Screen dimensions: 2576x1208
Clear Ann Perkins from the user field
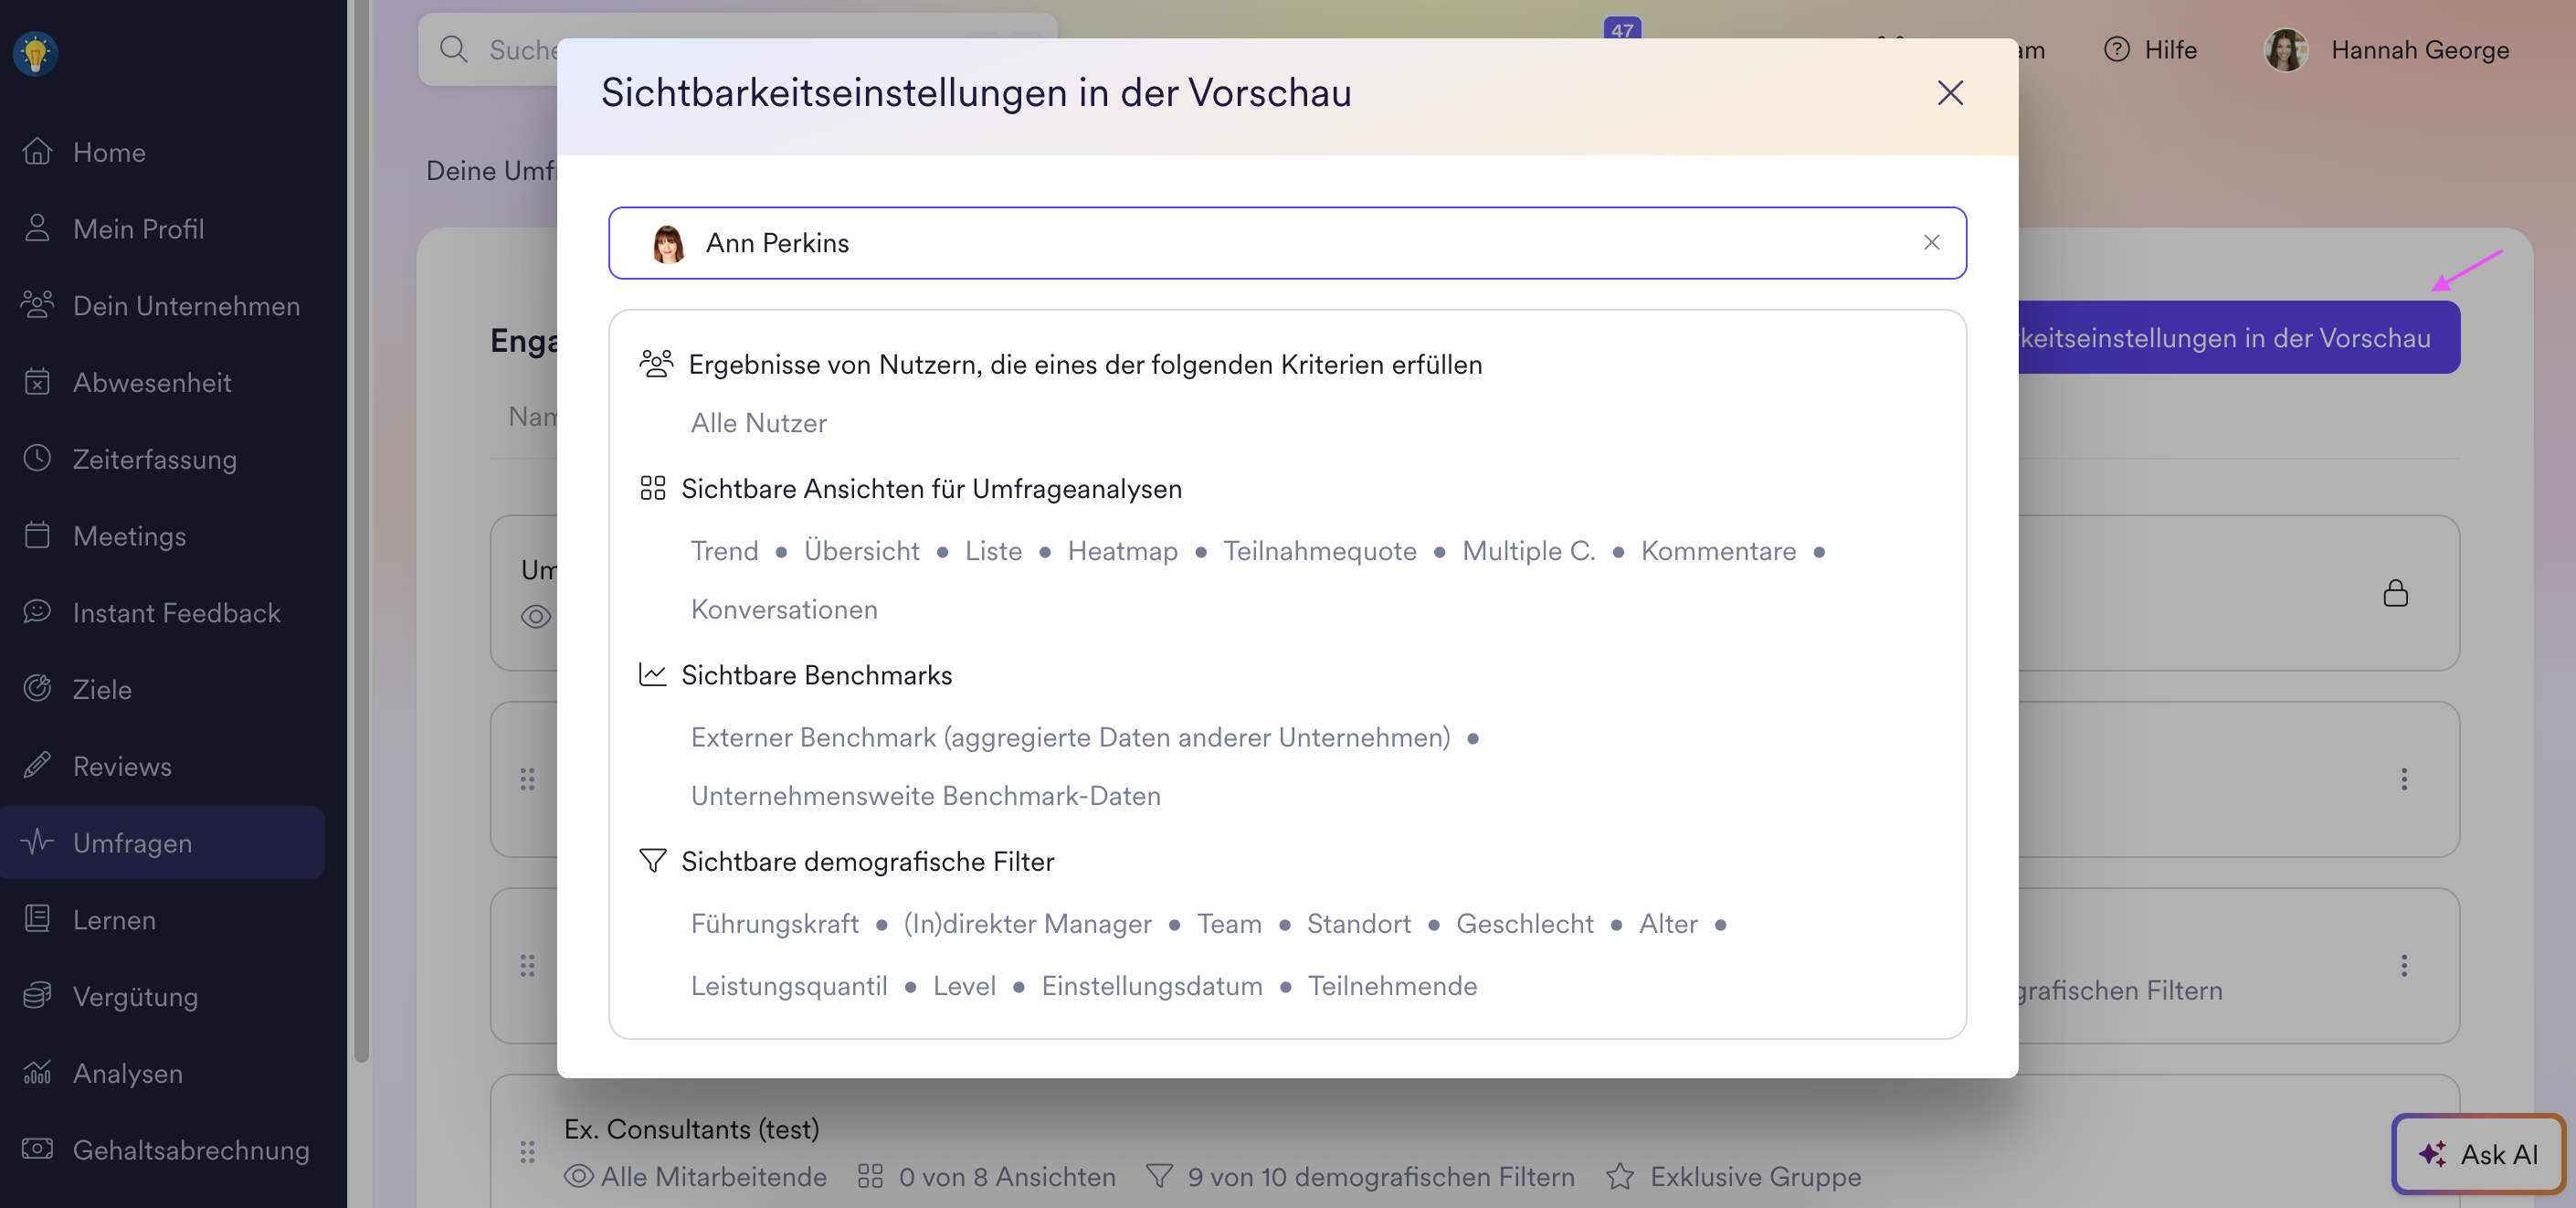click(1931, 242)
